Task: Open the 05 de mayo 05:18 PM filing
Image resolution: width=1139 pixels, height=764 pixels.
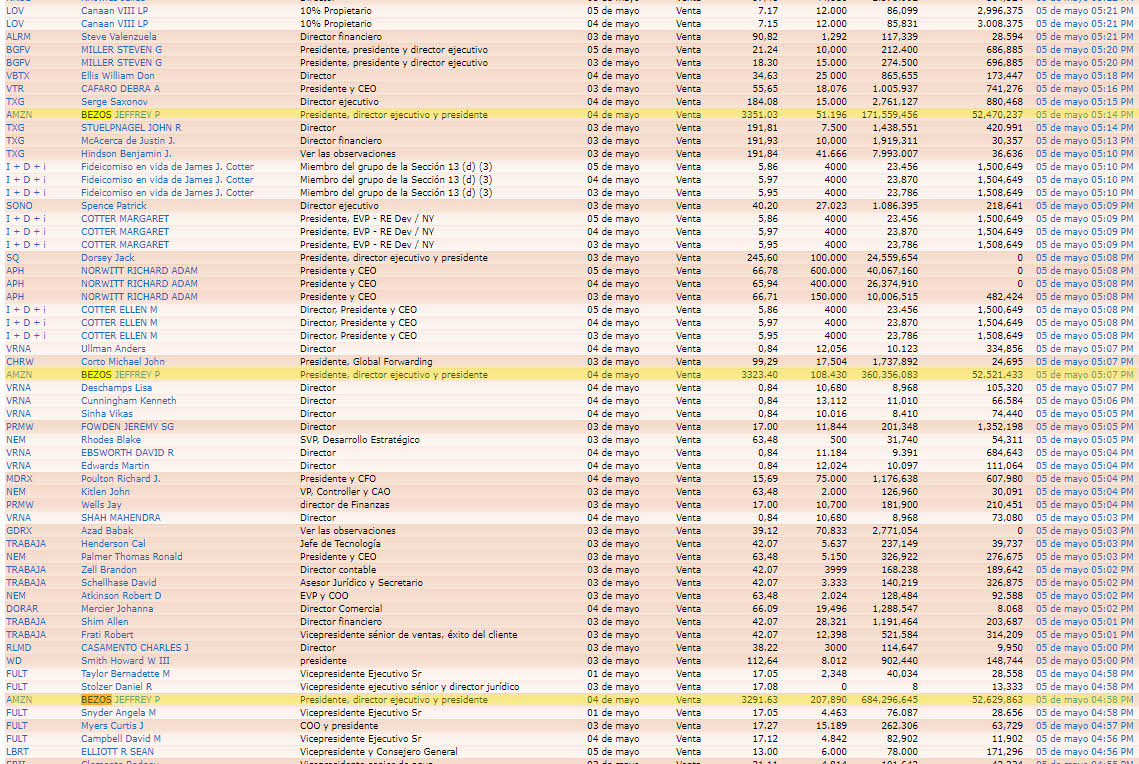Action: 1084,75
